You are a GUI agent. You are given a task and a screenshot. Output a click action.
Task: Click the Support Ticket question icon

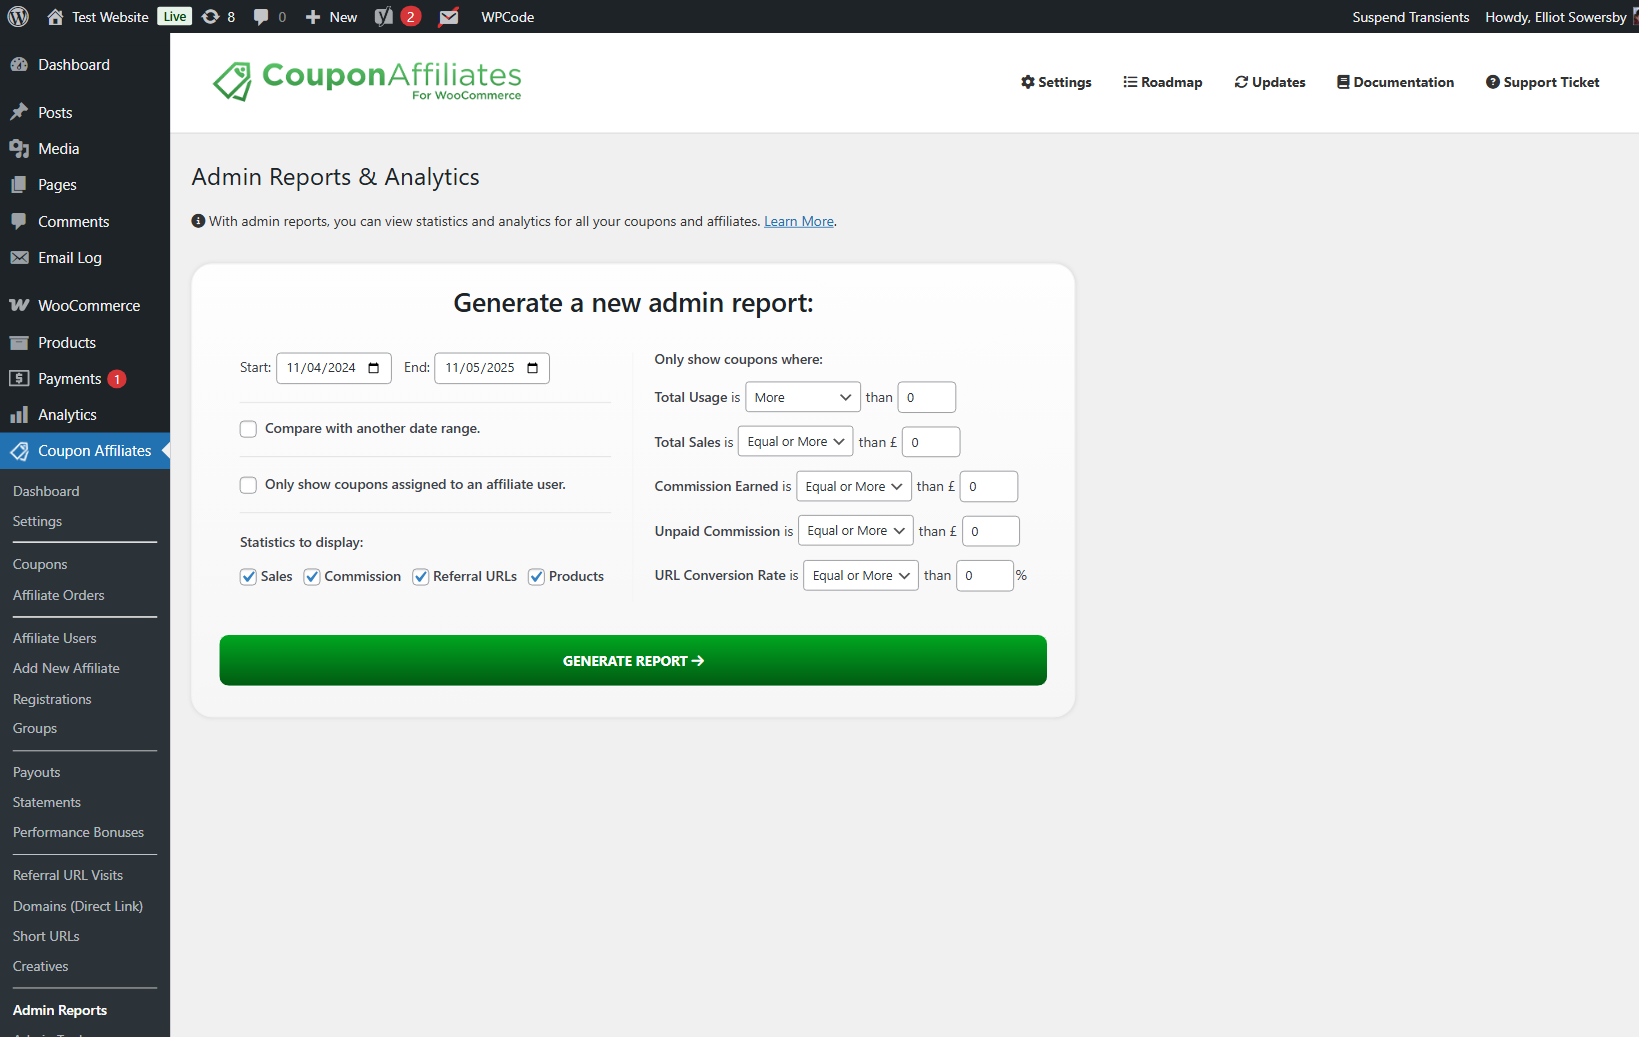1493,82
